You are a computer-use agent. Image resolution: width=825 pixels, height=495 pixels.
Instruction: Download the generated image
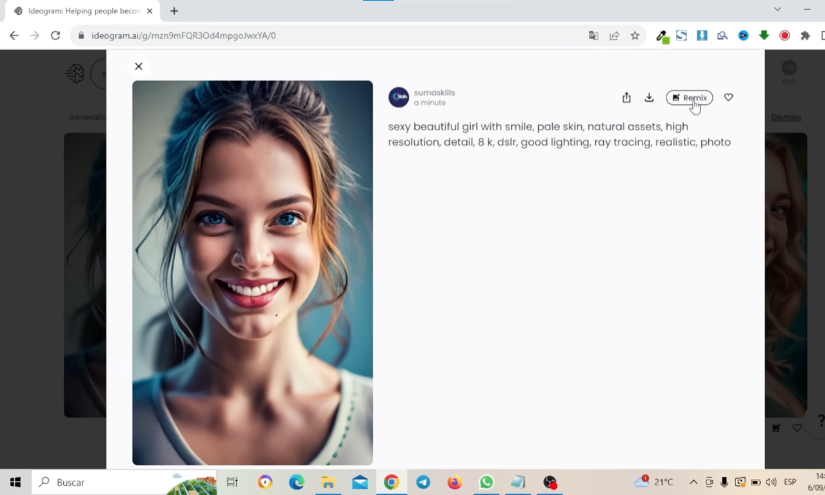point(649,97)
